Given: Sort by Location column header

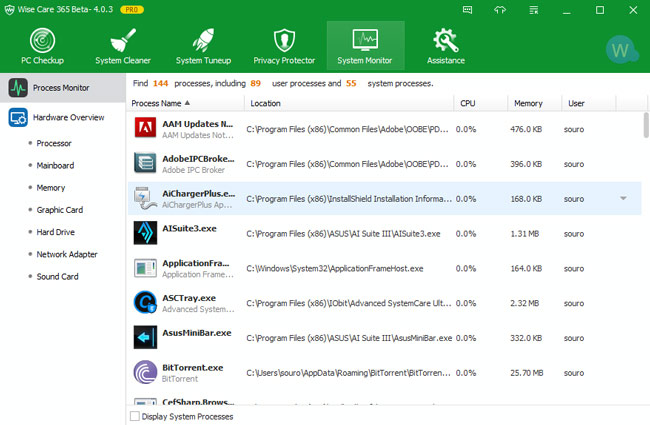Looking at the screenshot, I should click(x=349, y=103).
